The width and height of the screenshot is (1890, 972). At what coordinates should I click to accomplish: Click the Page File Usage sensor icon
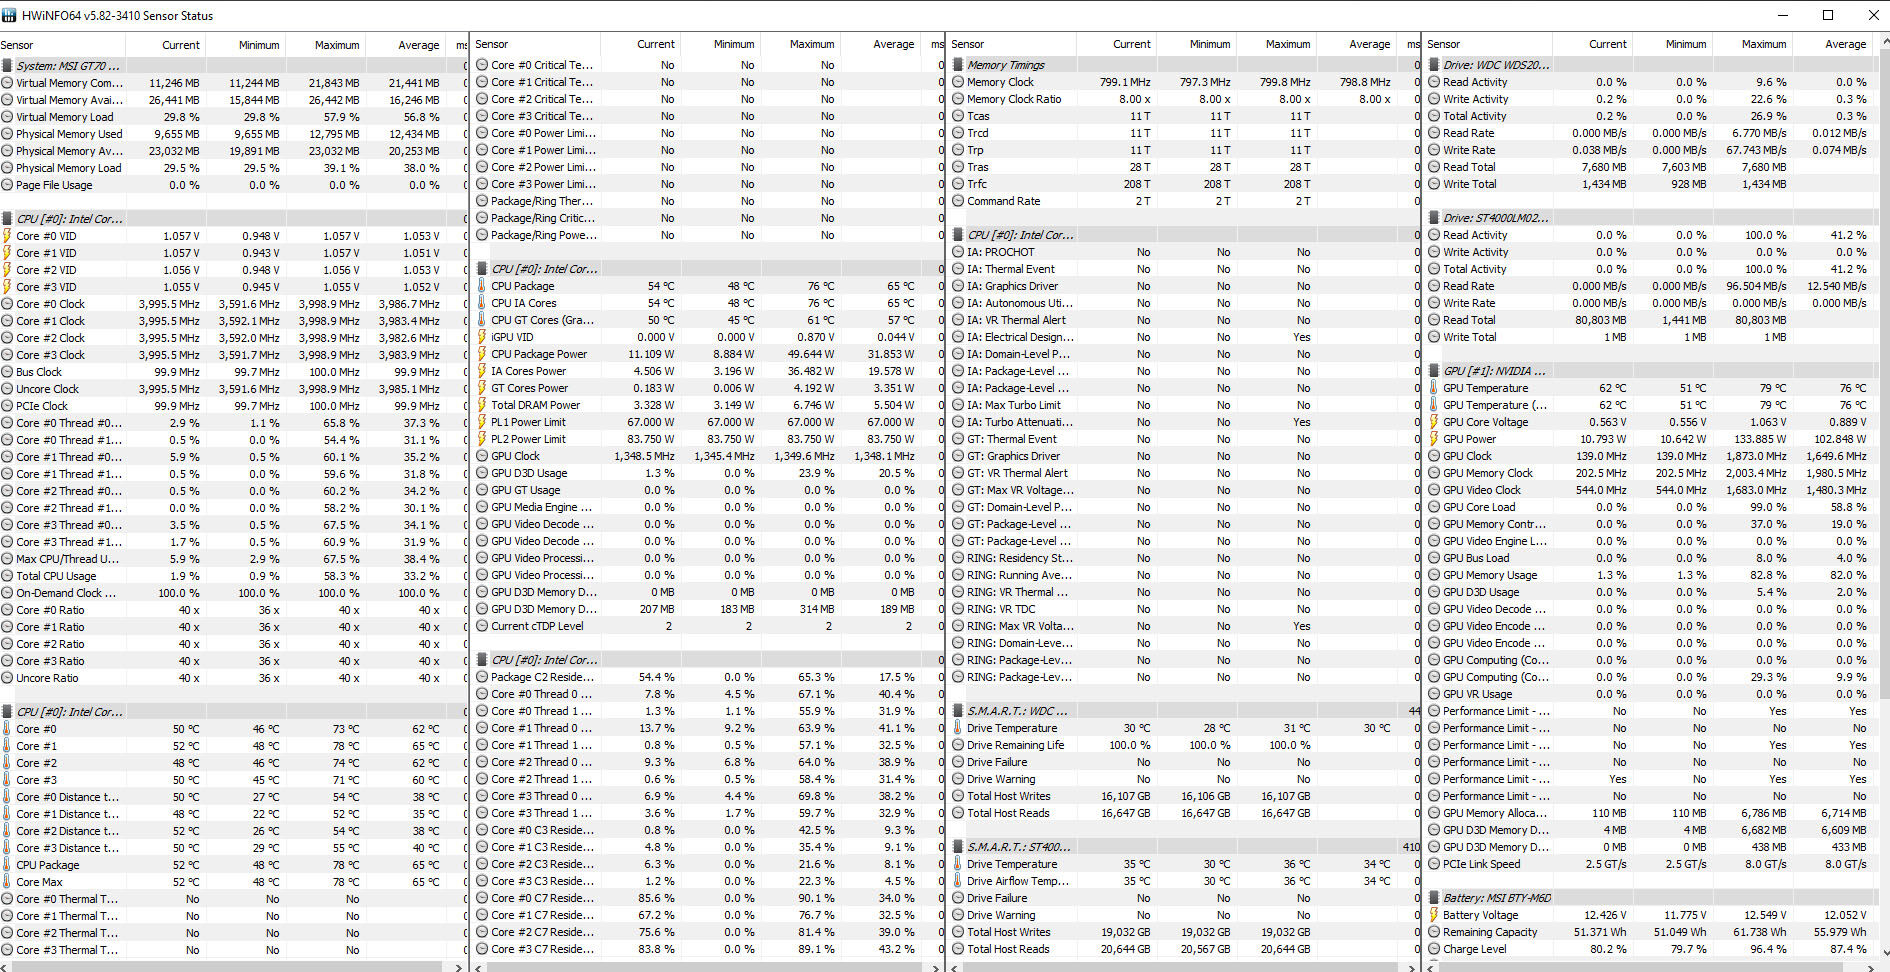[x=7, y=185]
